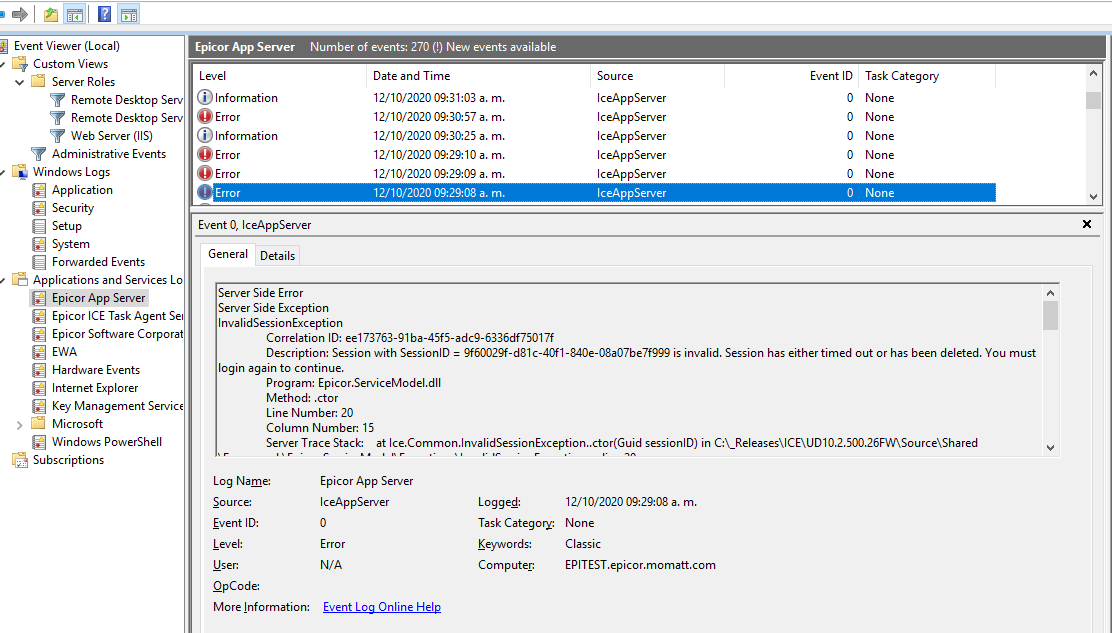This screenshot has height=633, width=1112.
Task: Click the Correlation ID line in description
Action: click(410, 337)
